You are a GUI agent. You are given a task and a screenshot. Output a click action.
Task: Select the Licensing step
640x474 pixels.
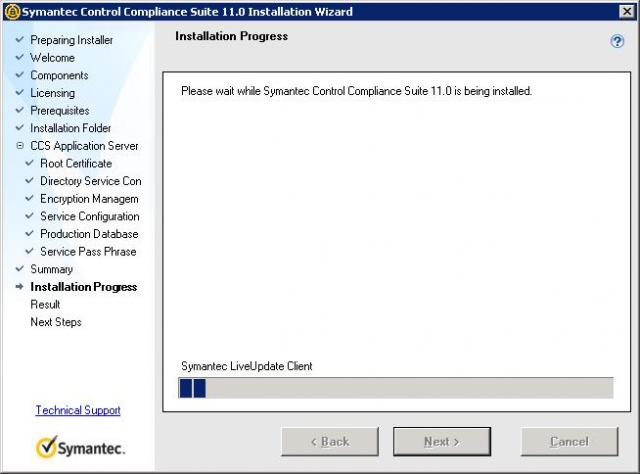tap(53, 93)
